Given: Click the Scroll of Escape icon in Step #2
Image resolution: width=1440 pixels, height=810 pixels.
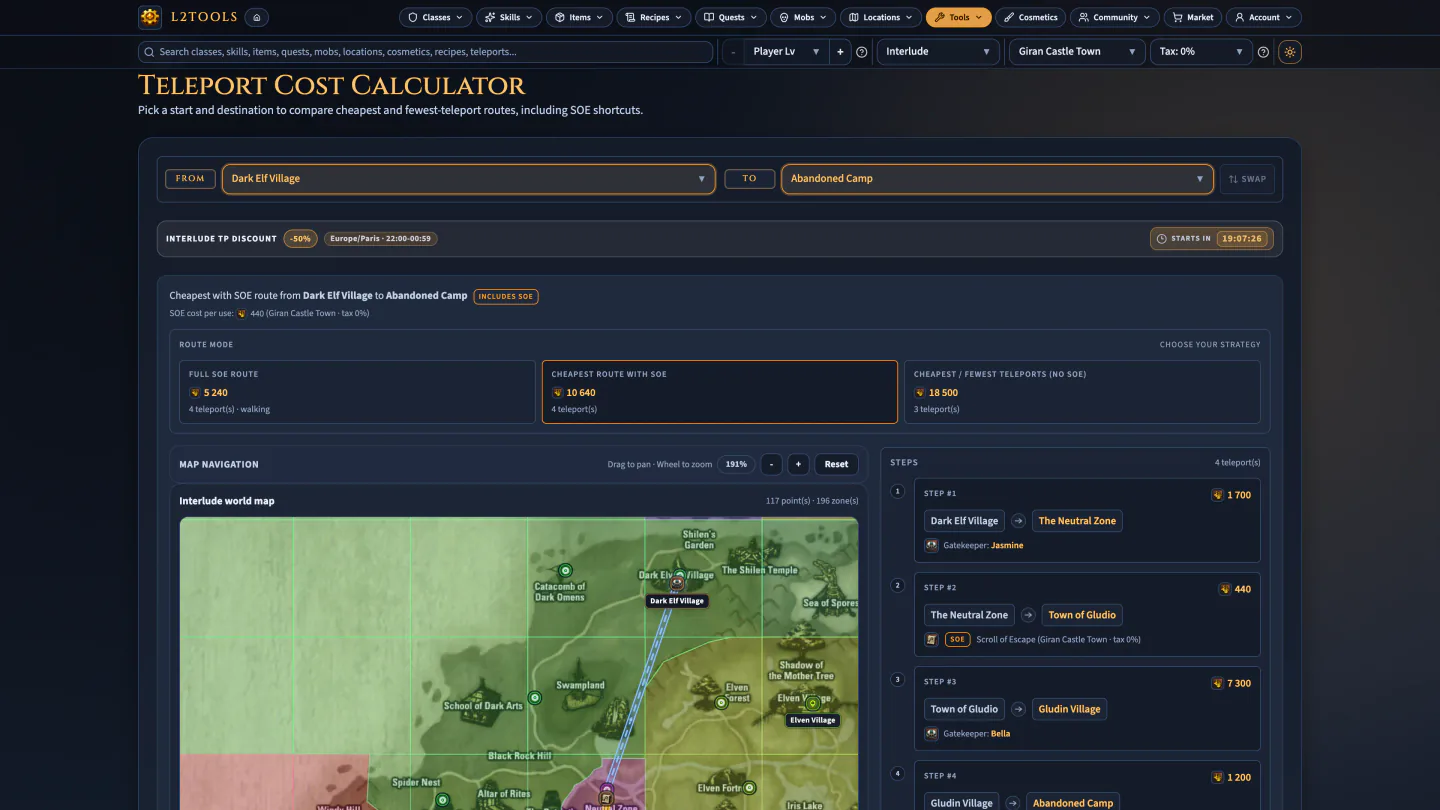Looking at the screenshot, I should point(932,640).
